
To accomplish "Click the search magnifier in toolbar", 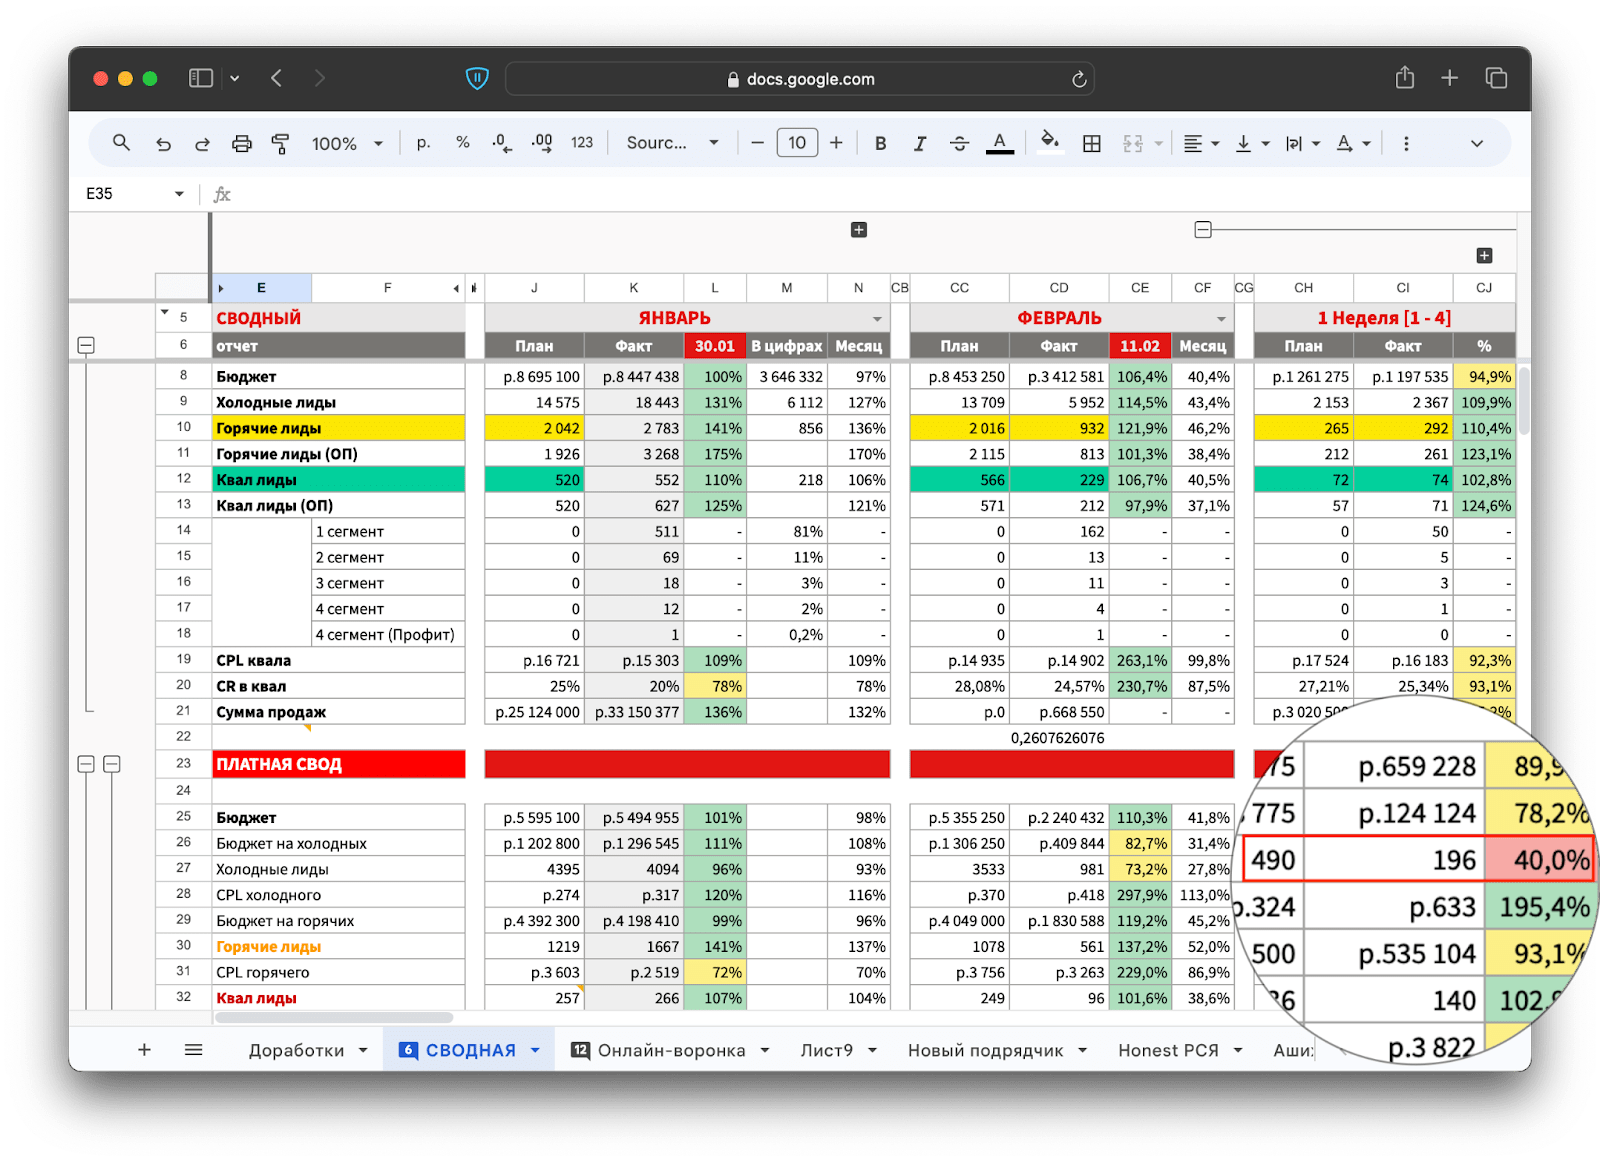I will [x=121, y=143].
